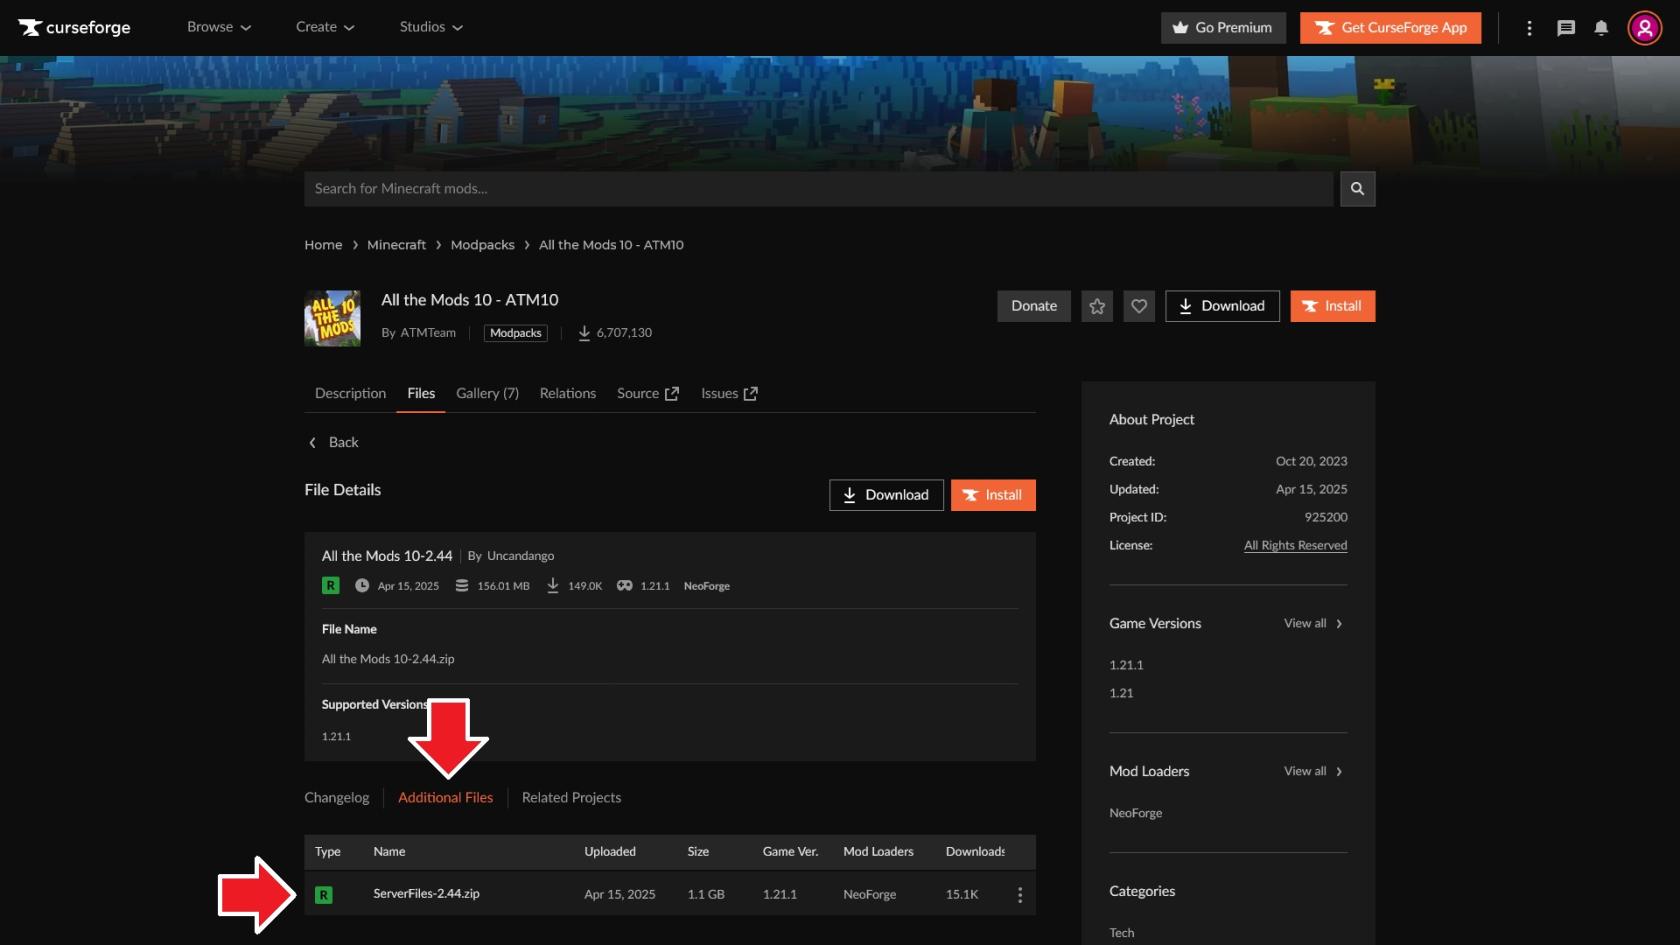The image size is (1680, 945).
Task: Click the File Details Download button
Action: (886, 495)
